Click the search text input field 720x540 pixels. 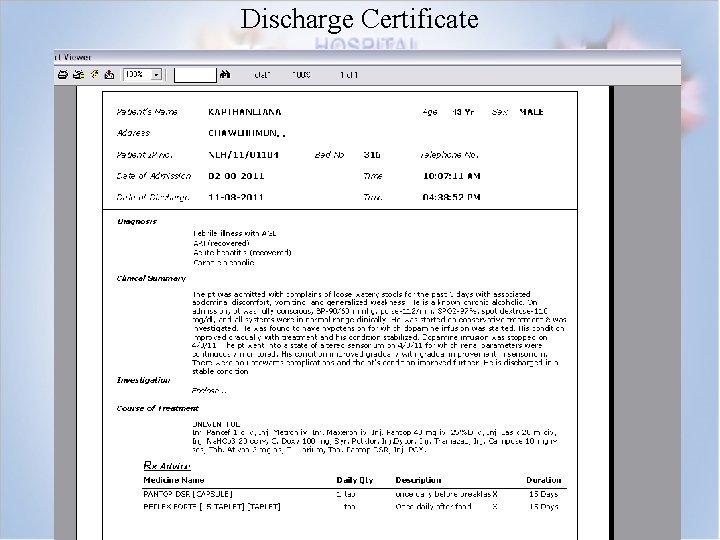click(x=195, y=75)
